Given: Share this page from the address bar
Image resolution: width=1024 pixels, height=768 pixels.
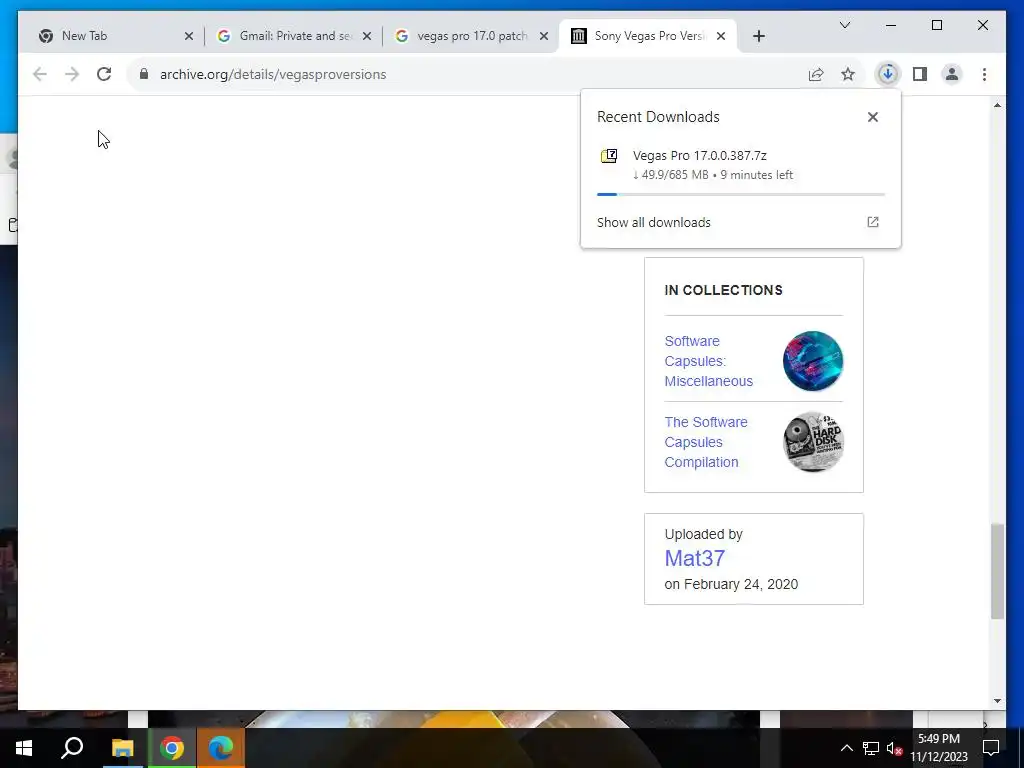Looking at the screenshot, I should coord(816,74).
